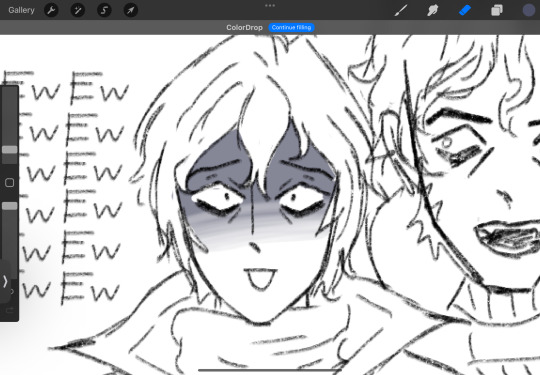Open the Actions wrench menu
Image resolution: width=540 pixels, height=375 pixels.
[51, 10]
